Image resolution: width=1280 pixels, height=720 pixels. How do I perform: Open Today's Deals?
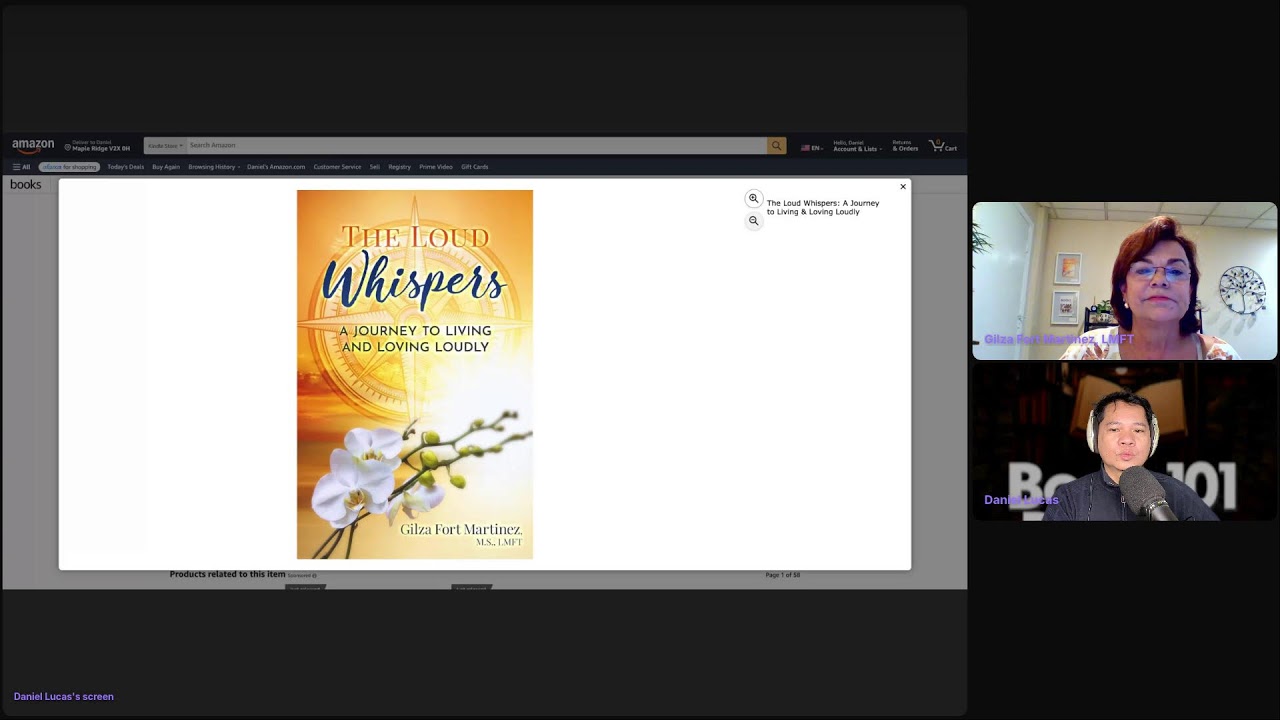pos(126,167)
